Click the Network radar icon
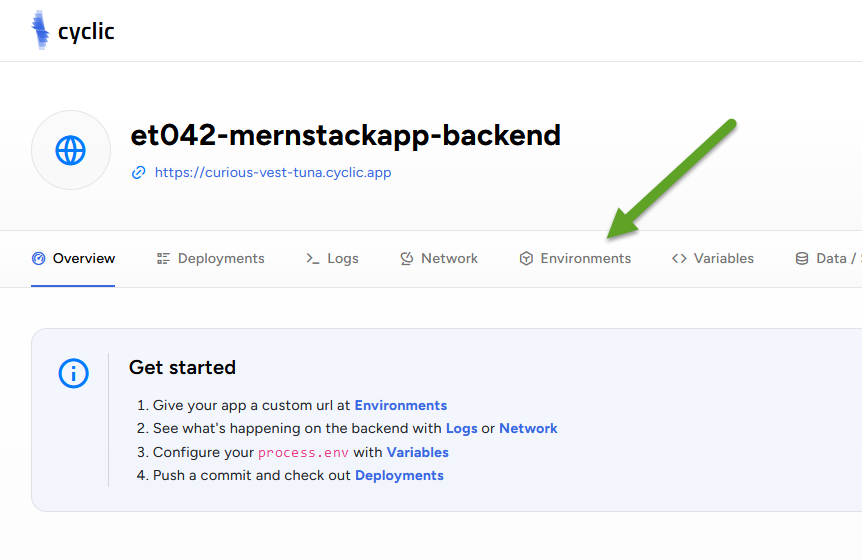Image resolution: width=862 pixels, height=560 pixels. (407, 258)
